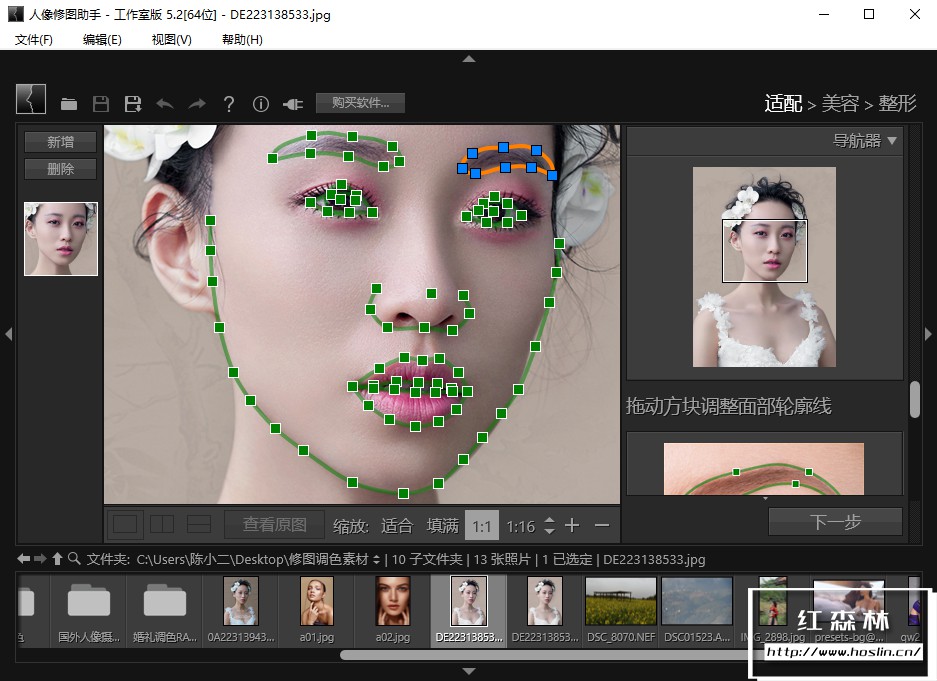This screenshot has height=681, width=937.
Task: Open the folder path dropdown 修图调色素材
Action: [376, 559]
